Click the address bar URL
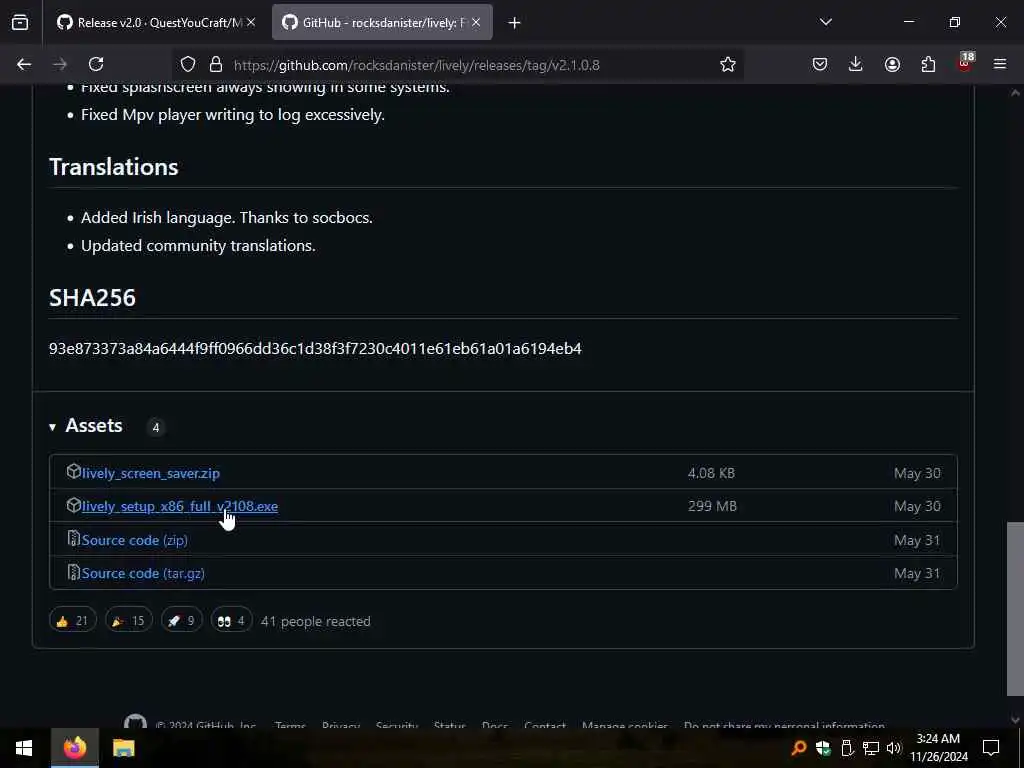 point(416,65)
